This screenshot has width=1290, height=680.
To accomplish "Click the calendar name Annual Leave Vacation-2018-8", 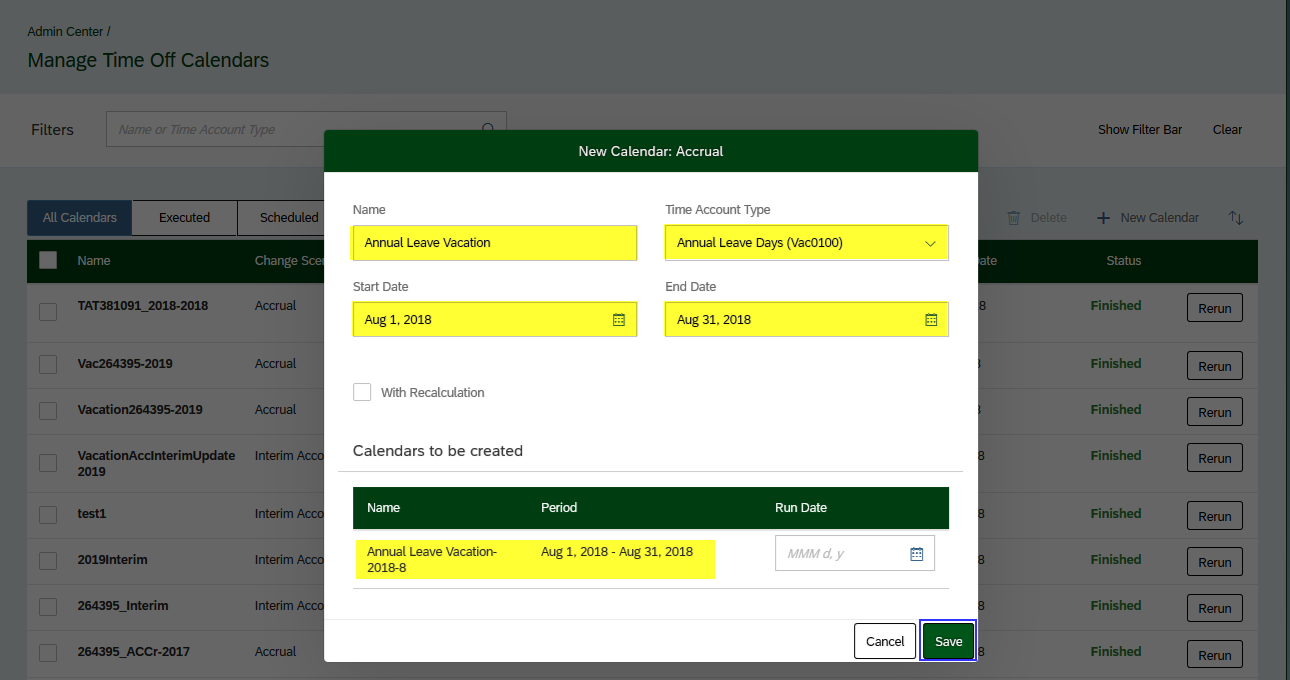I will 432,560.
